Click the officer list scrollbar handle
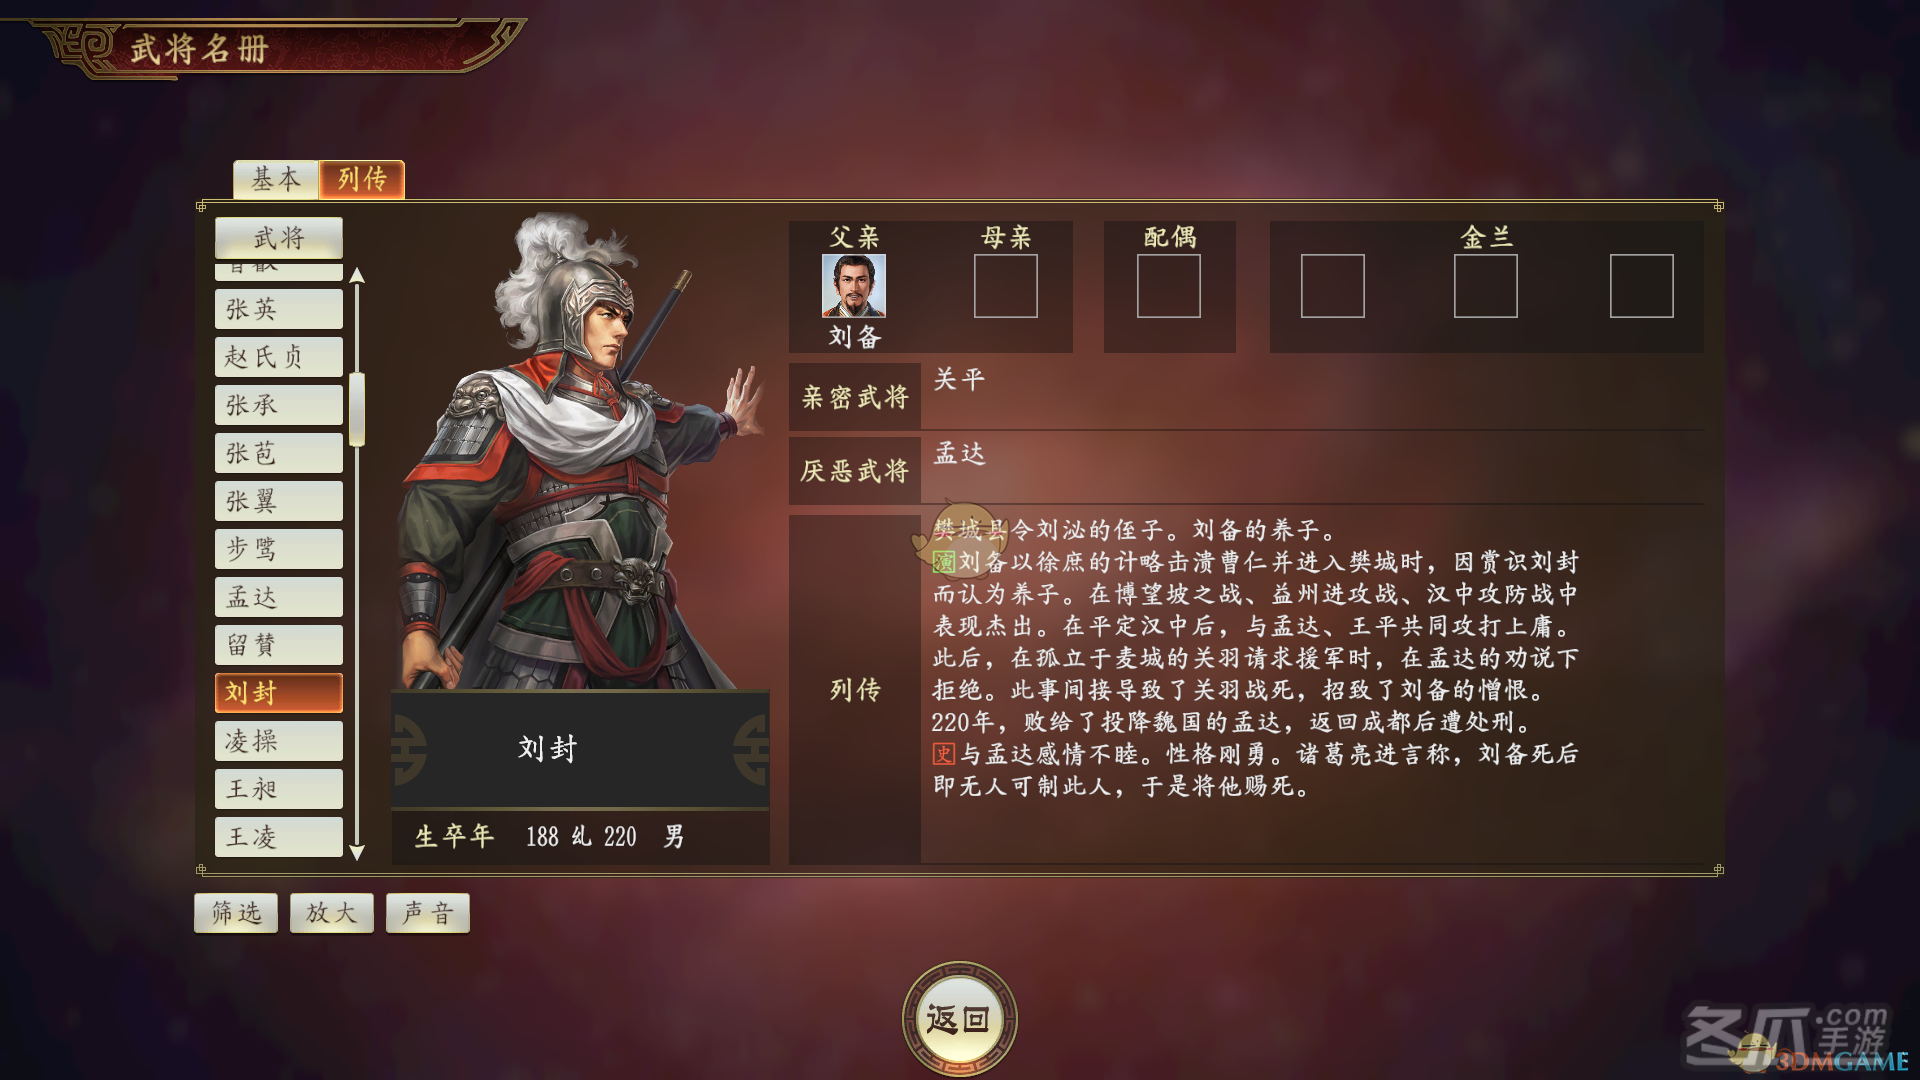1920x1080 pixels. (357, 409)
